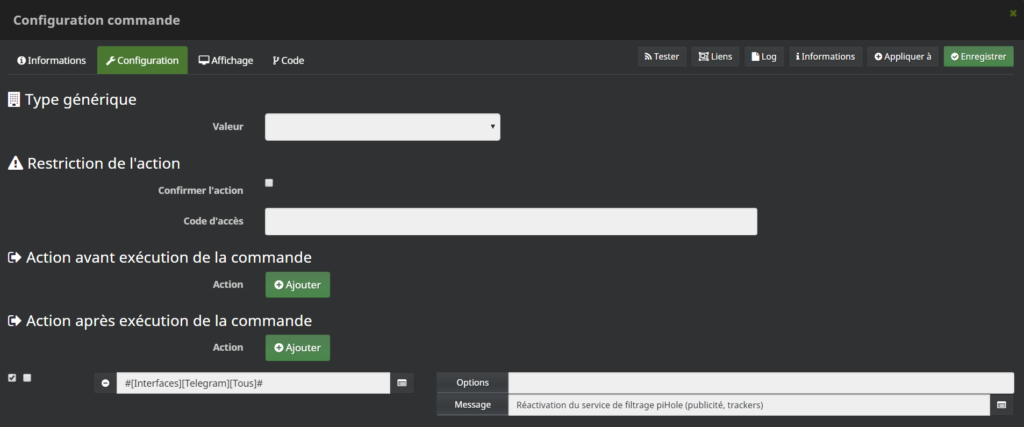This screenshot has height=427, width=1024.
Task: Remove the Telegram action with minus icon
Action: [x=105, y=383]
